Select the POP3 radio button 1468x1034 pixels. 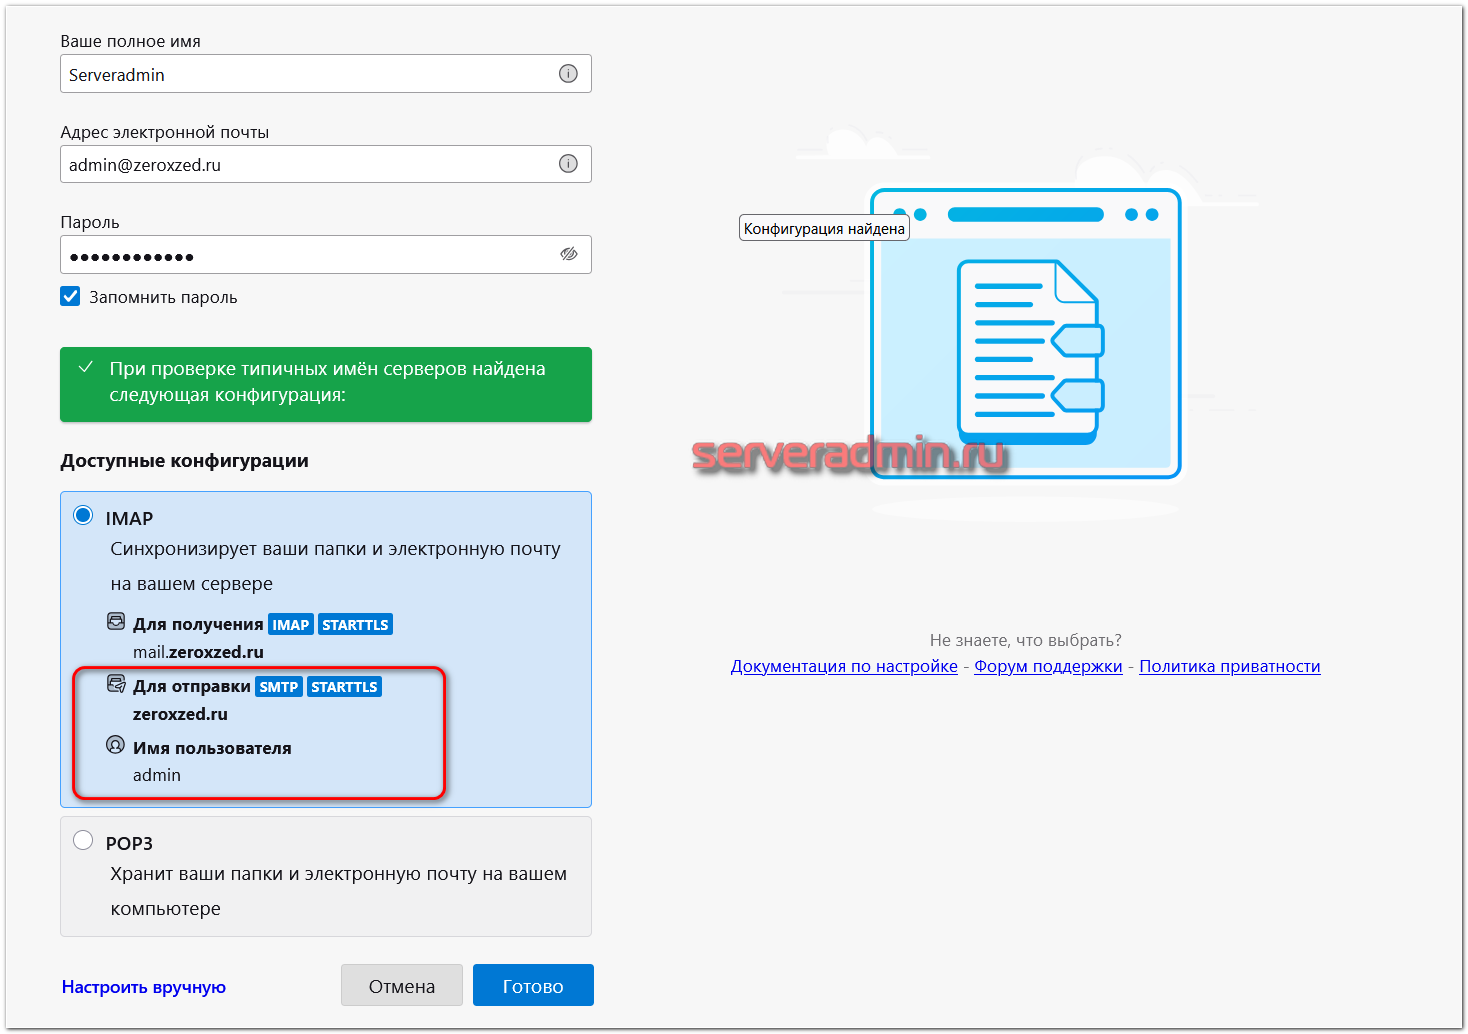83,841
